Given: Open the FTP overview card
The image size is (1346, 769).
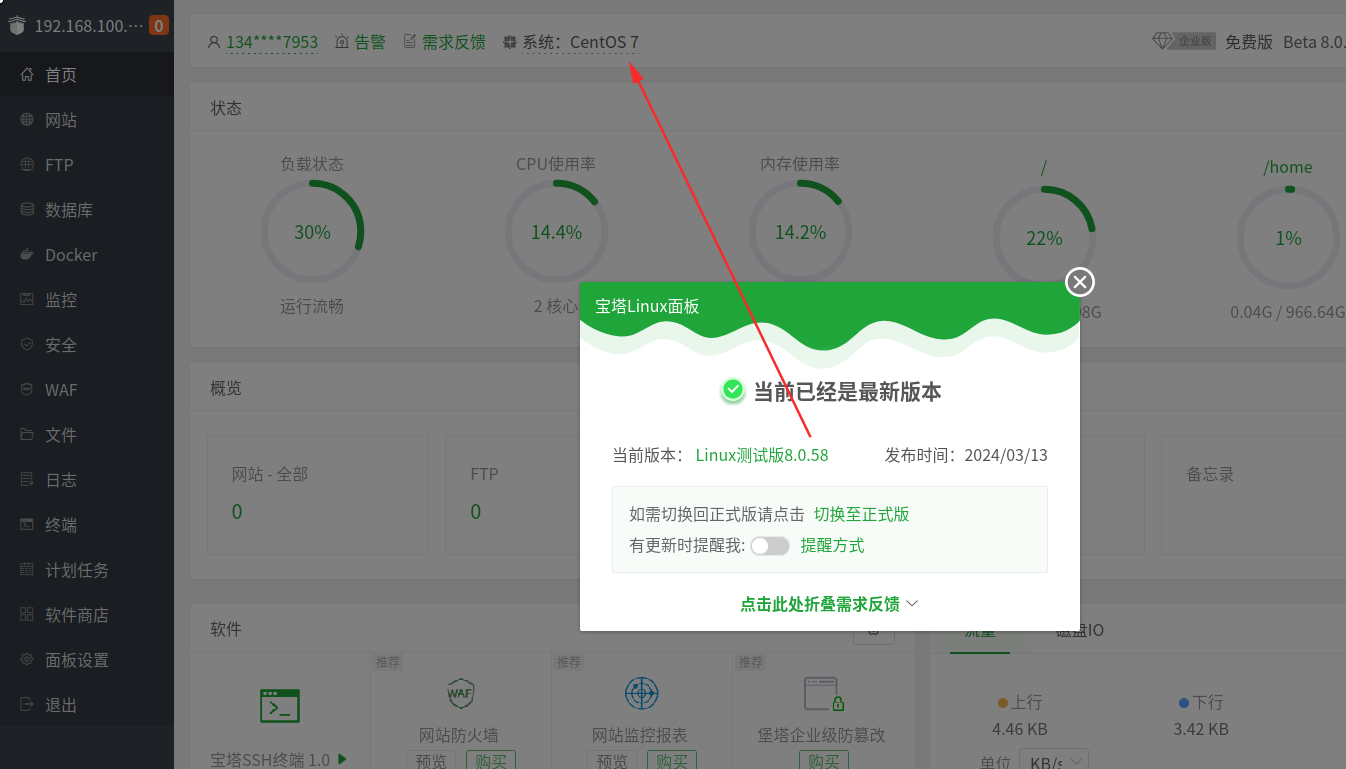Looking at the screenshot, I should point(513,494).
